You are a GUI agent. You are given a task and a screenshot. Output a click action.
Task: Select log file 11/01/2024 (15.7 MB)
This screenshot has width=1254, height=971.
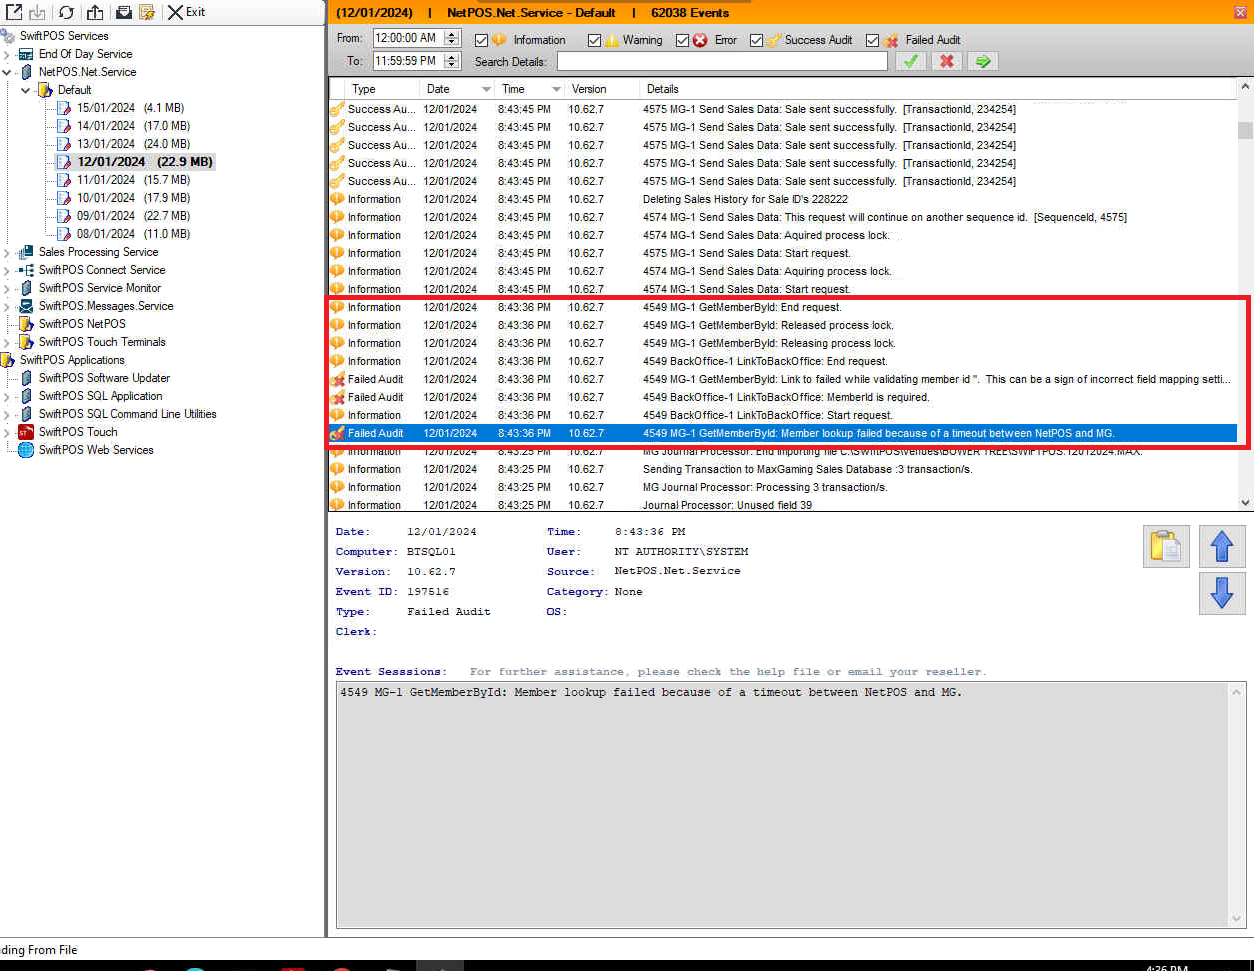point(133,180)
